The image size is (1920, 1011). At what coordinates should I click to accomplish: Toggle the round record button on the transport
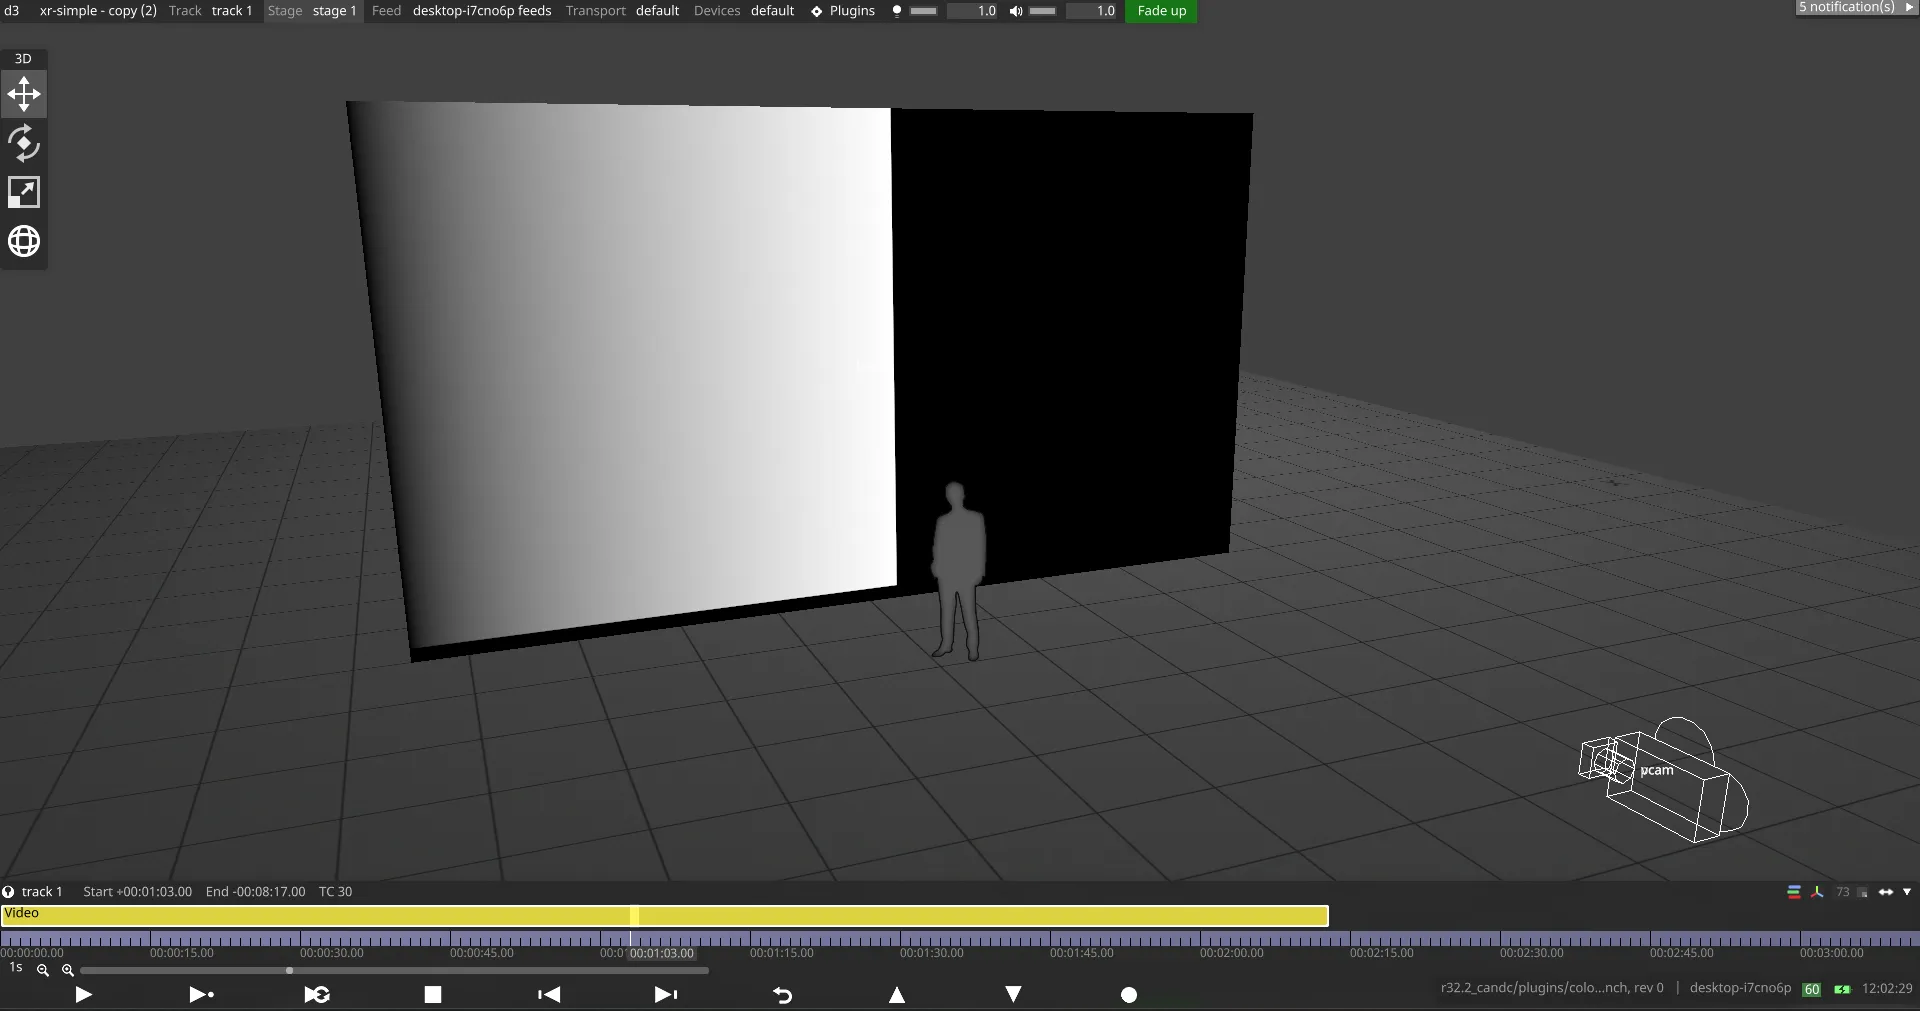[x=1129, y=995]
